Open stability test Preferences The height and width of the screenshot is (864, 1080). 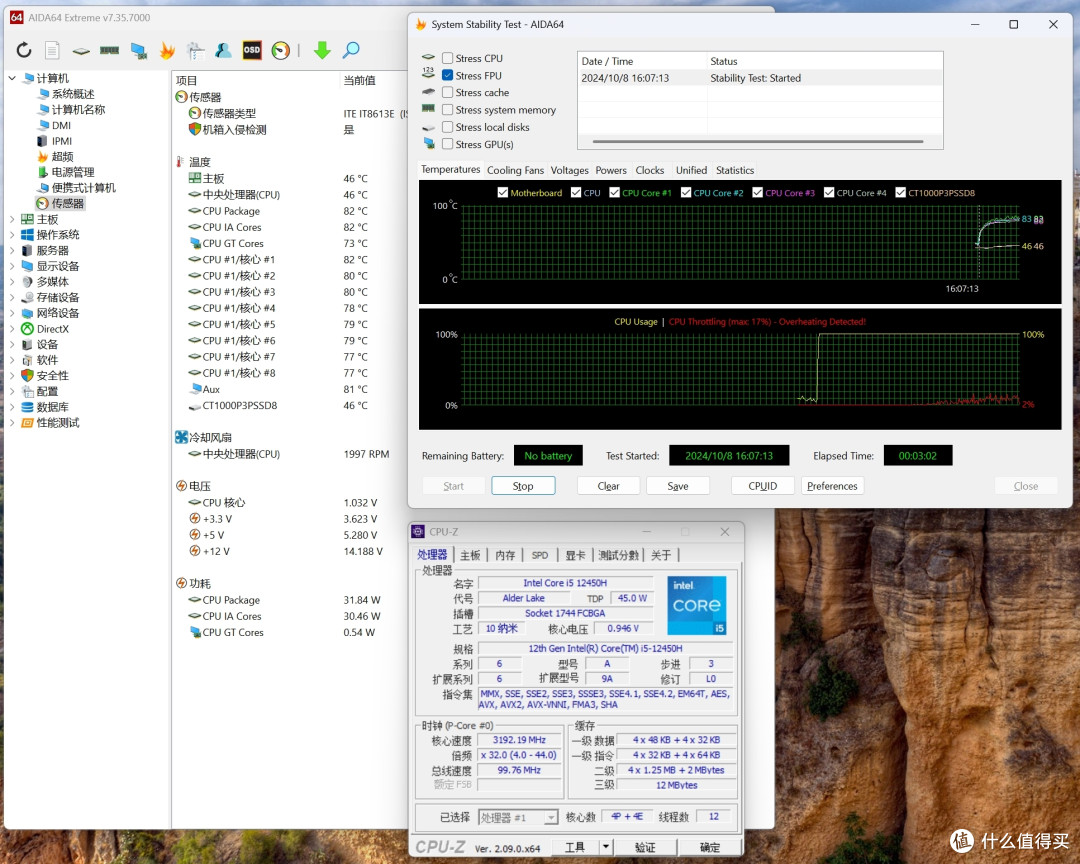[x=832, y=486]
